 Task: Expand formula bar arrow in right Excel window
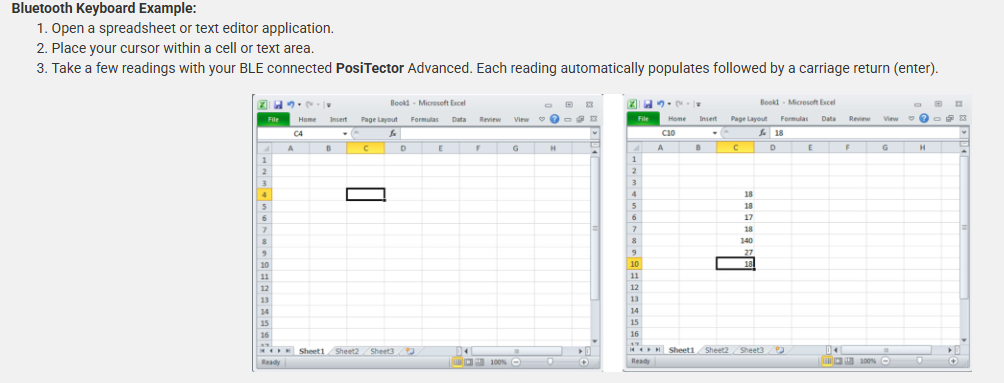click(964, 132)
